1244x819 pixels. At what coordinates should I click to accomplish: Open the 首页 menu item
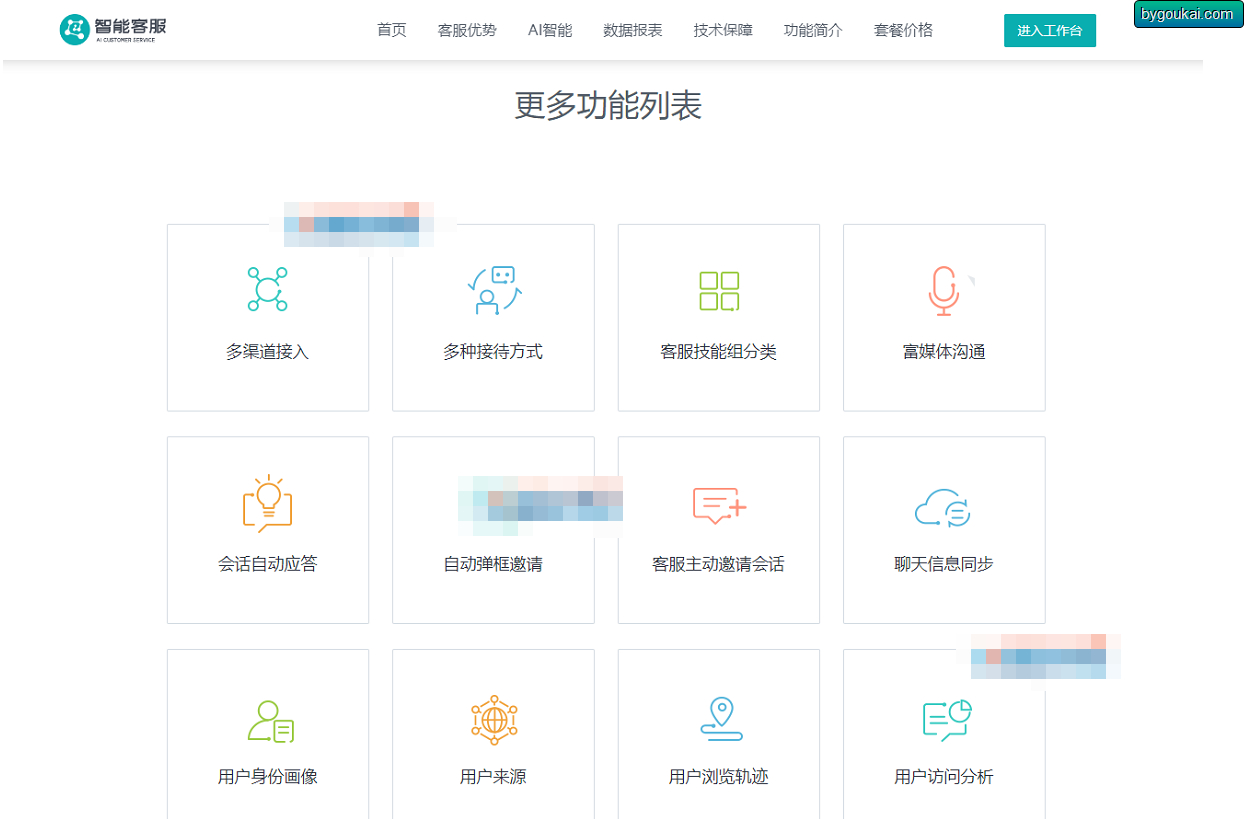click(x=392, y=30)
